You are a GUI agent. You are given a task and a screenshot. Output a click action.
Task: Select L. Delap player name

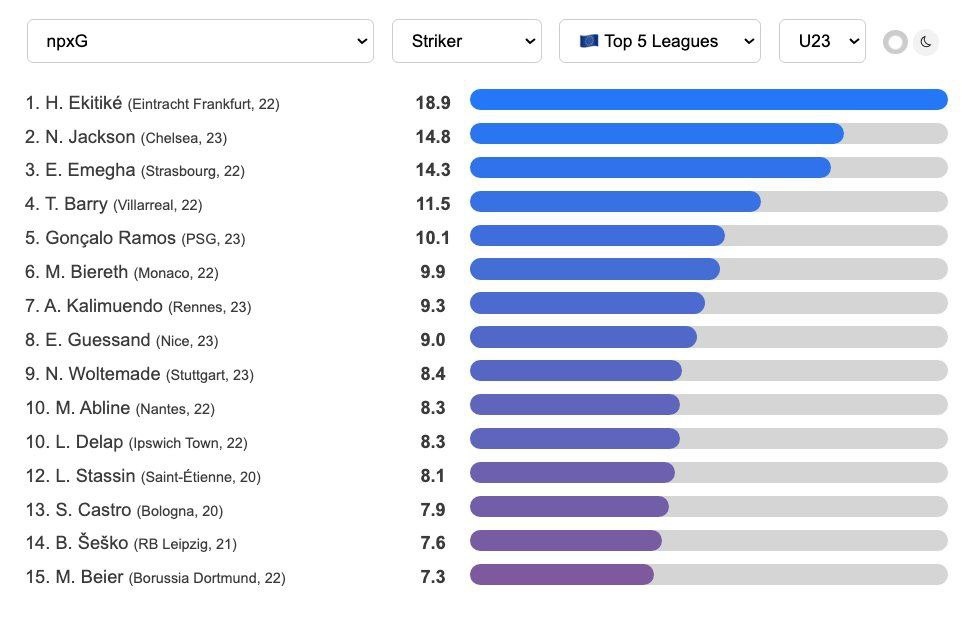click(84, 442)
